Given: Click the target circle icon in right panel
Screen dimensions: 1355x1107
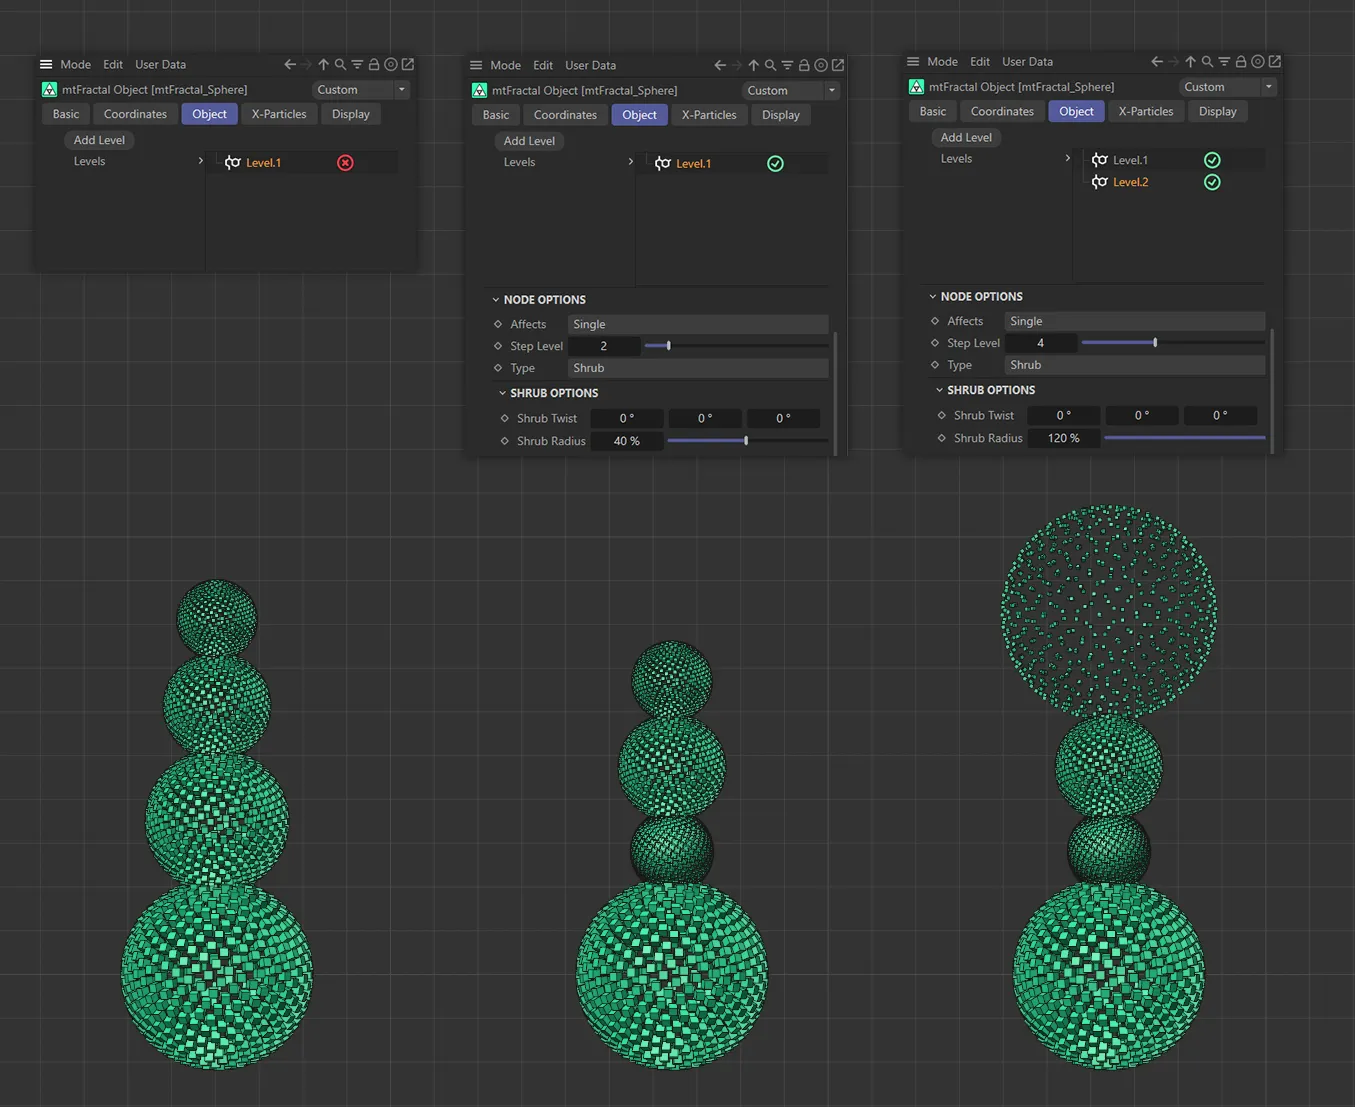Looking at the screenshot, I should pos(1258,62).
